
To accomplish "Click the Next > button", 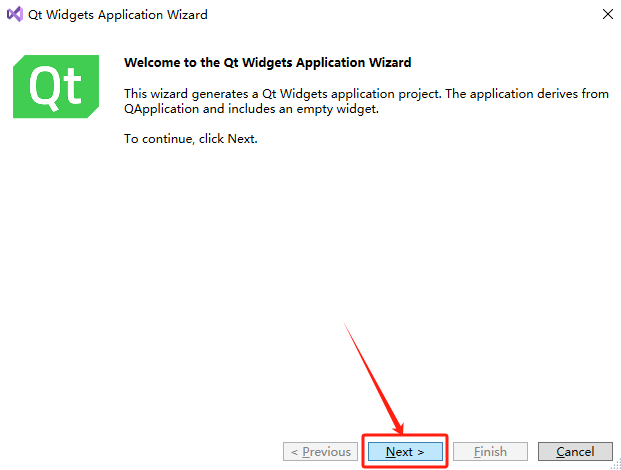I will pos(405,451).
